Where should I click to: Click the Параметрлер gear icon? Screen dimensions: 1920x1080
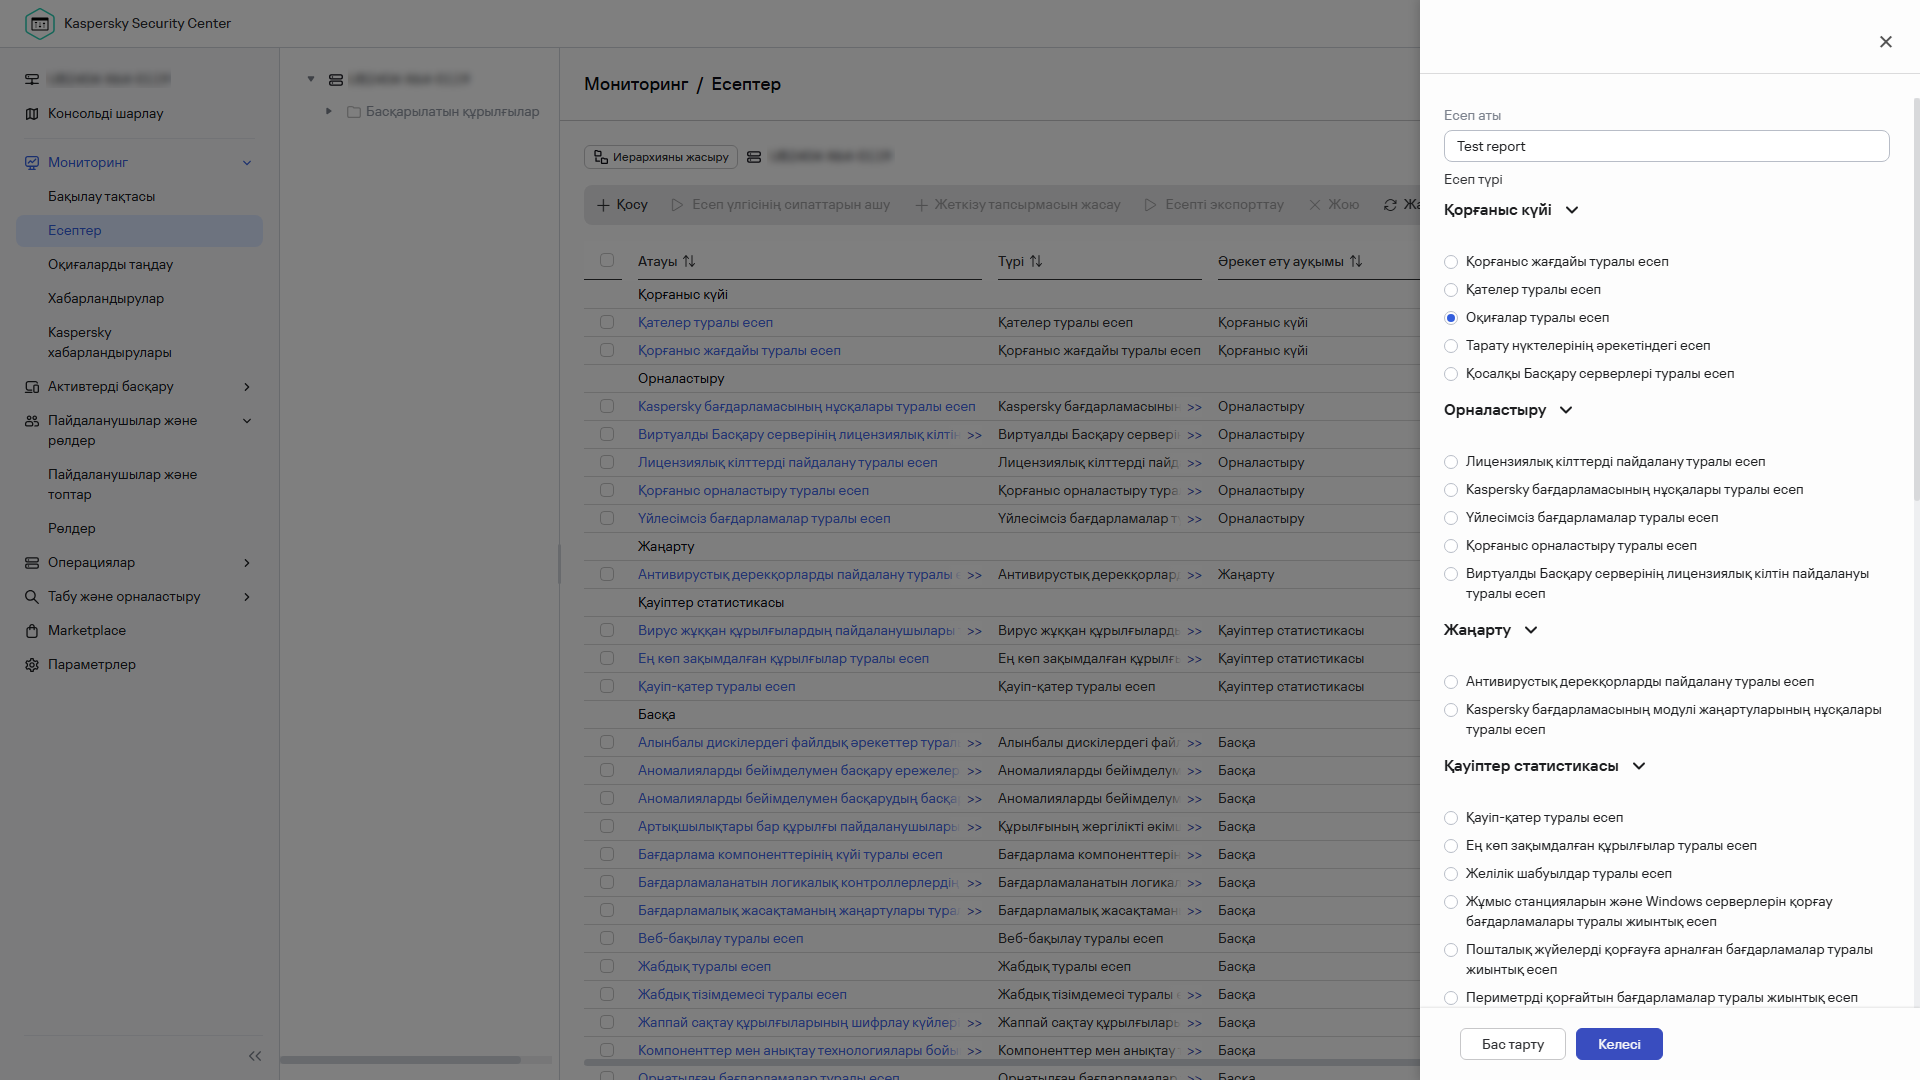pyautogui.click(x=32, y=665)
